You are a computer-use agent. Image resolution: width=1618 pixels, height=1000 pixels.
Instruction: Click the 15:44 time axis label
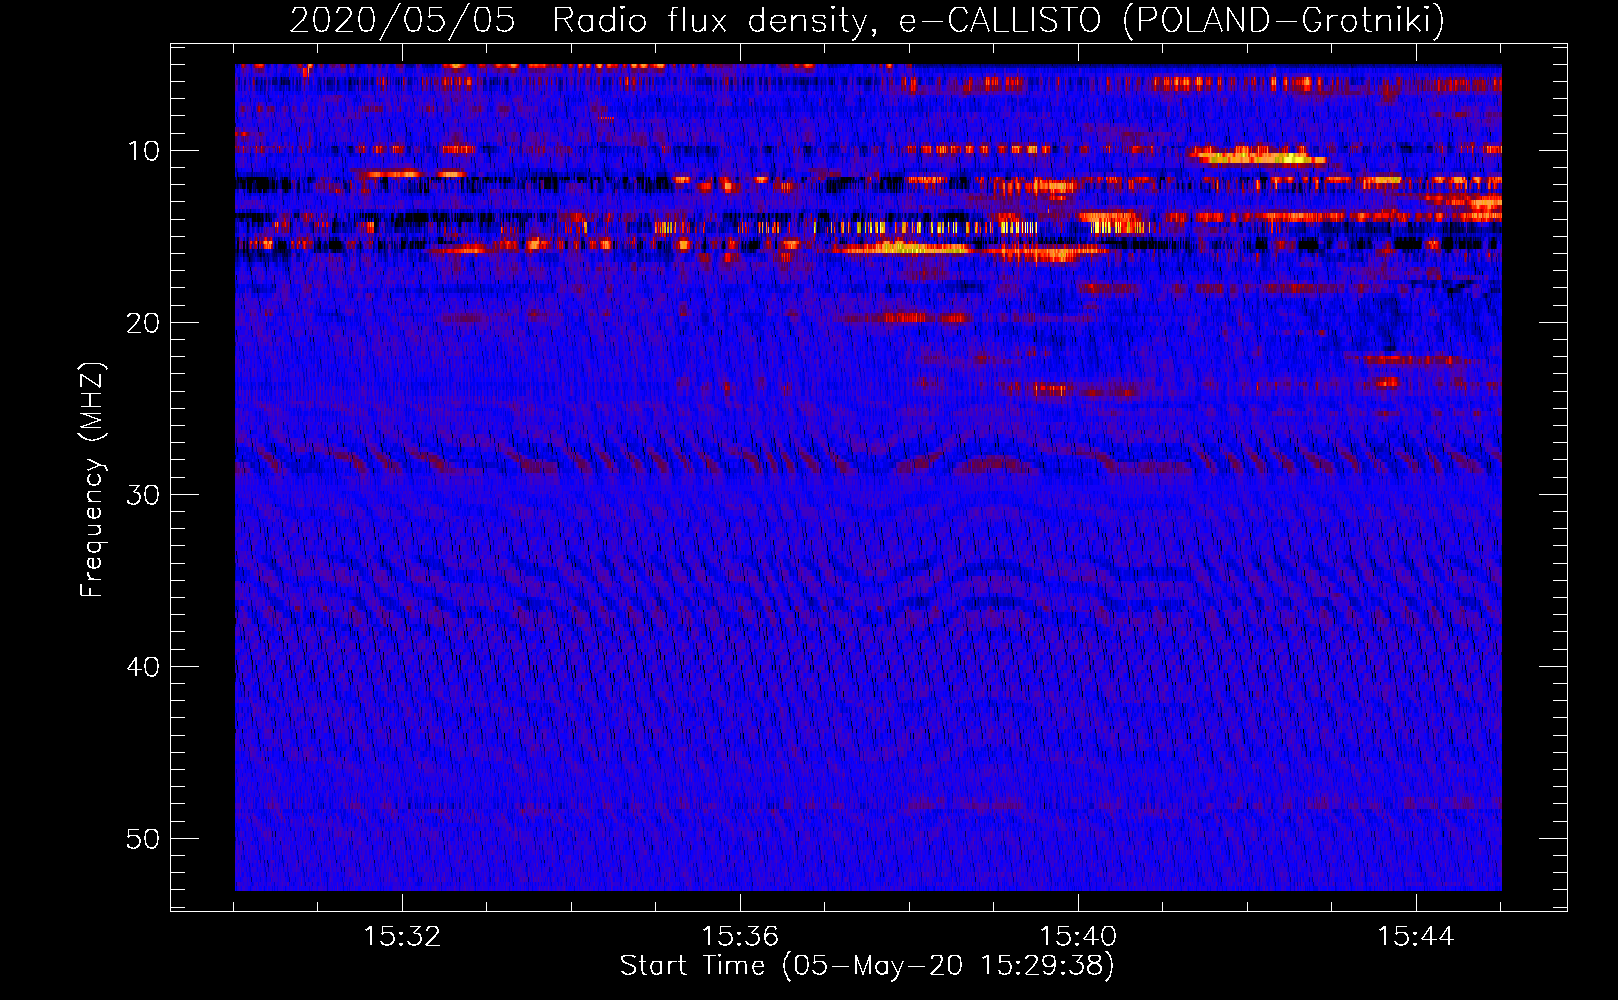pyautogui.click(x=1416, y=937)
